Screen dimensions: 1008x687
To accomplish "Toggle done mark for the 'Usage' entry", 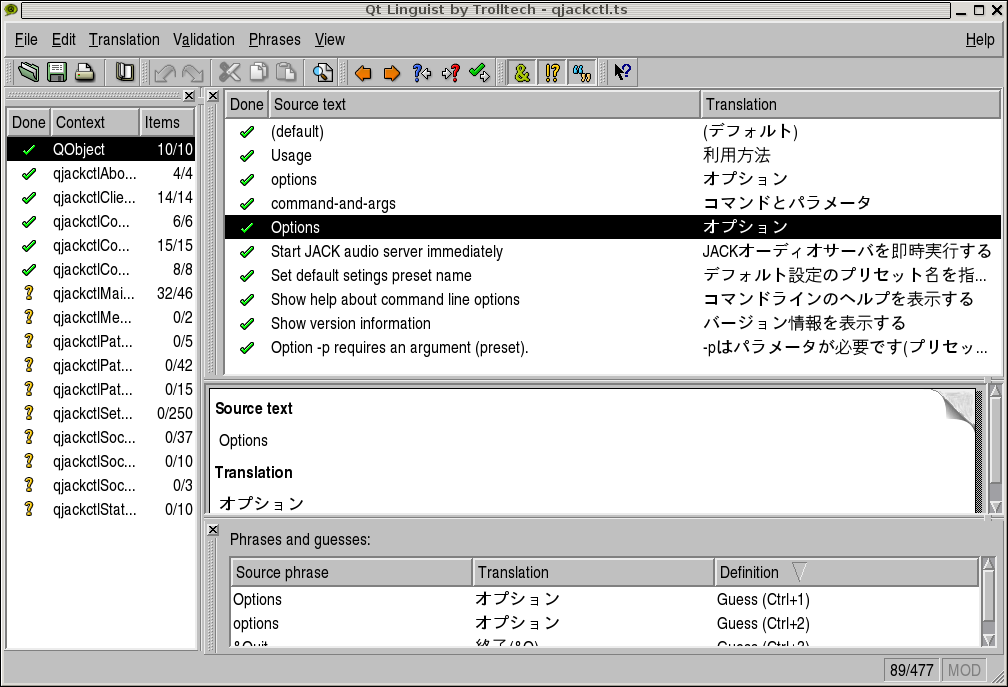I will 247,156.
